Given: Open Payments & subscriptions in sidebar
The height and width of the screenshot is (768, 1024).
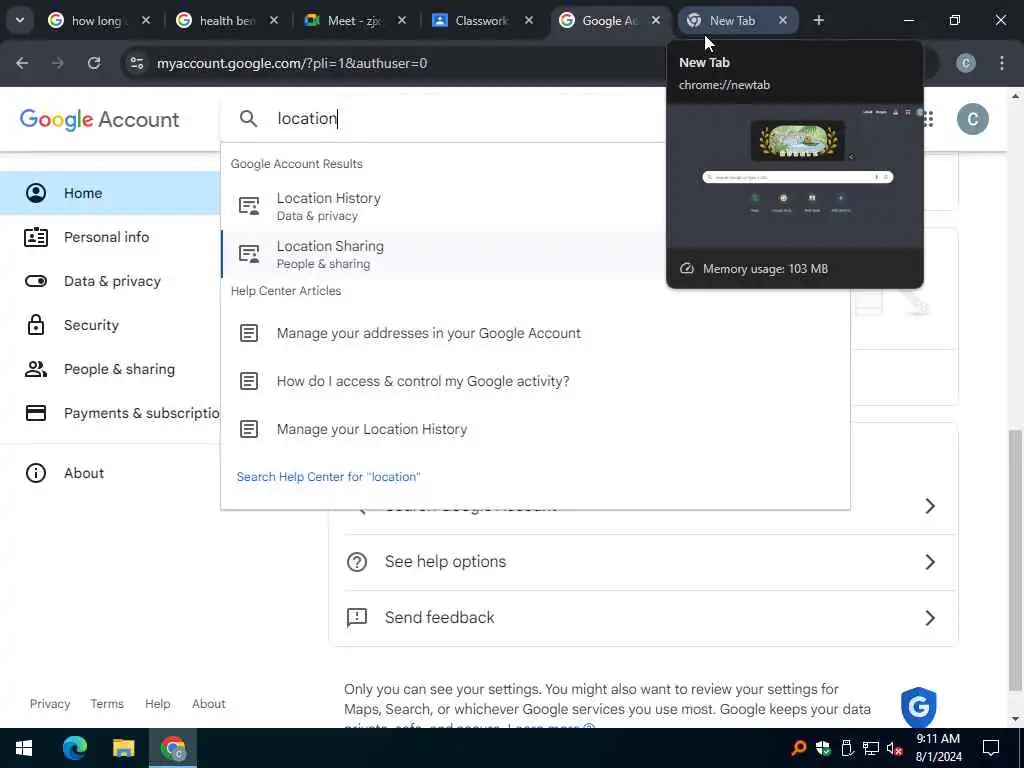Looking at the screenshot, I should (x=110, y=413).
